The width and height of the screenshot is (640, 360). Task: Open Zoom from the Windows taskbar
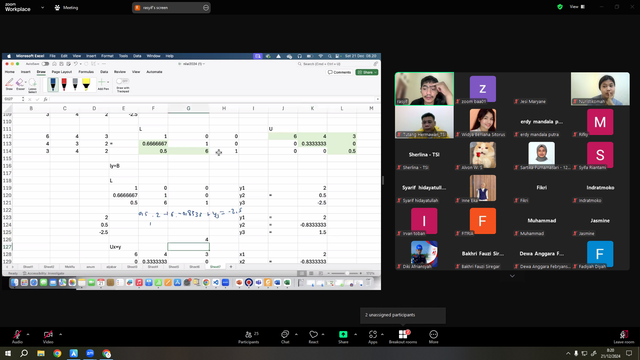pos(90,353)
